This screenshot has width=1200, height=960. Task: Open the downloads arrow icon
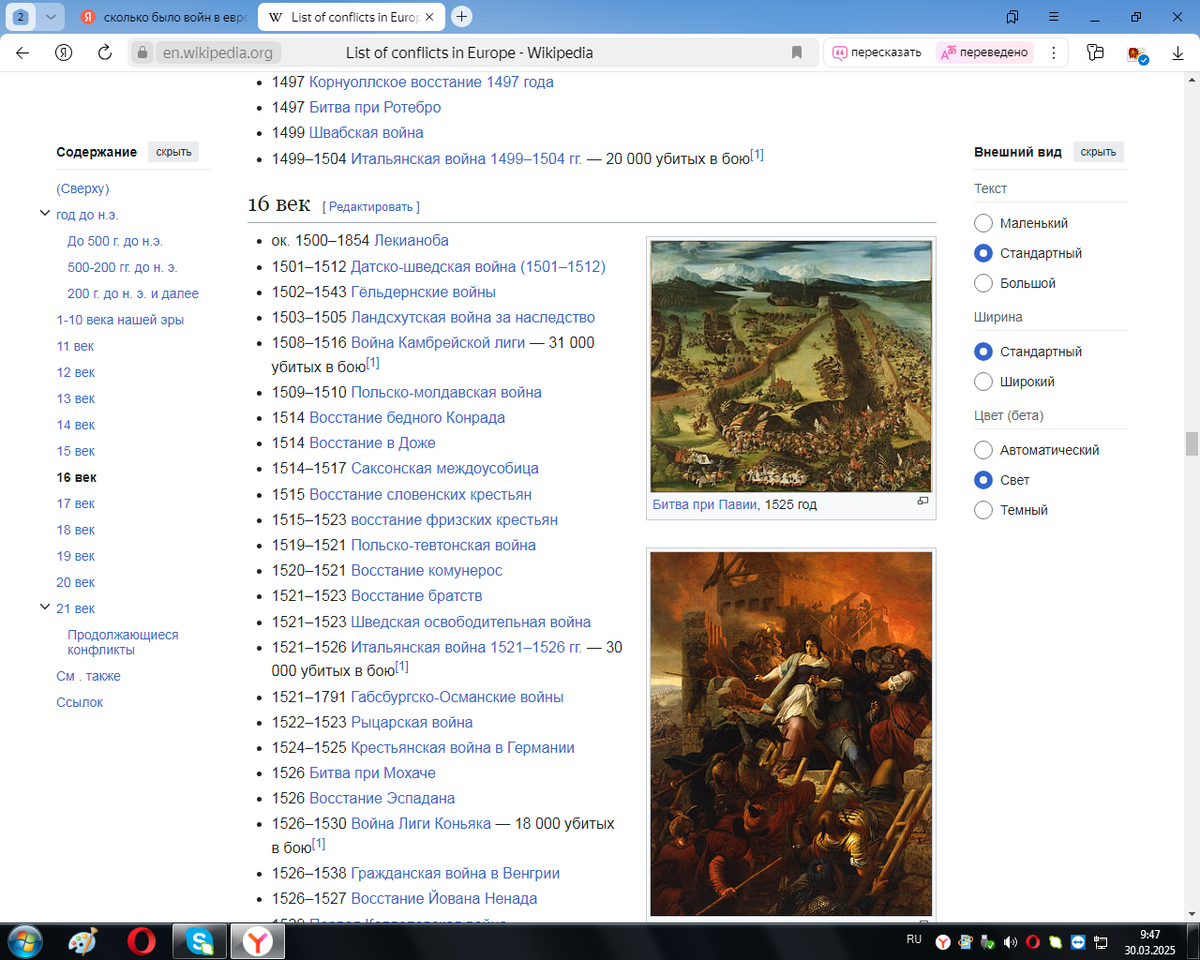1177,53
